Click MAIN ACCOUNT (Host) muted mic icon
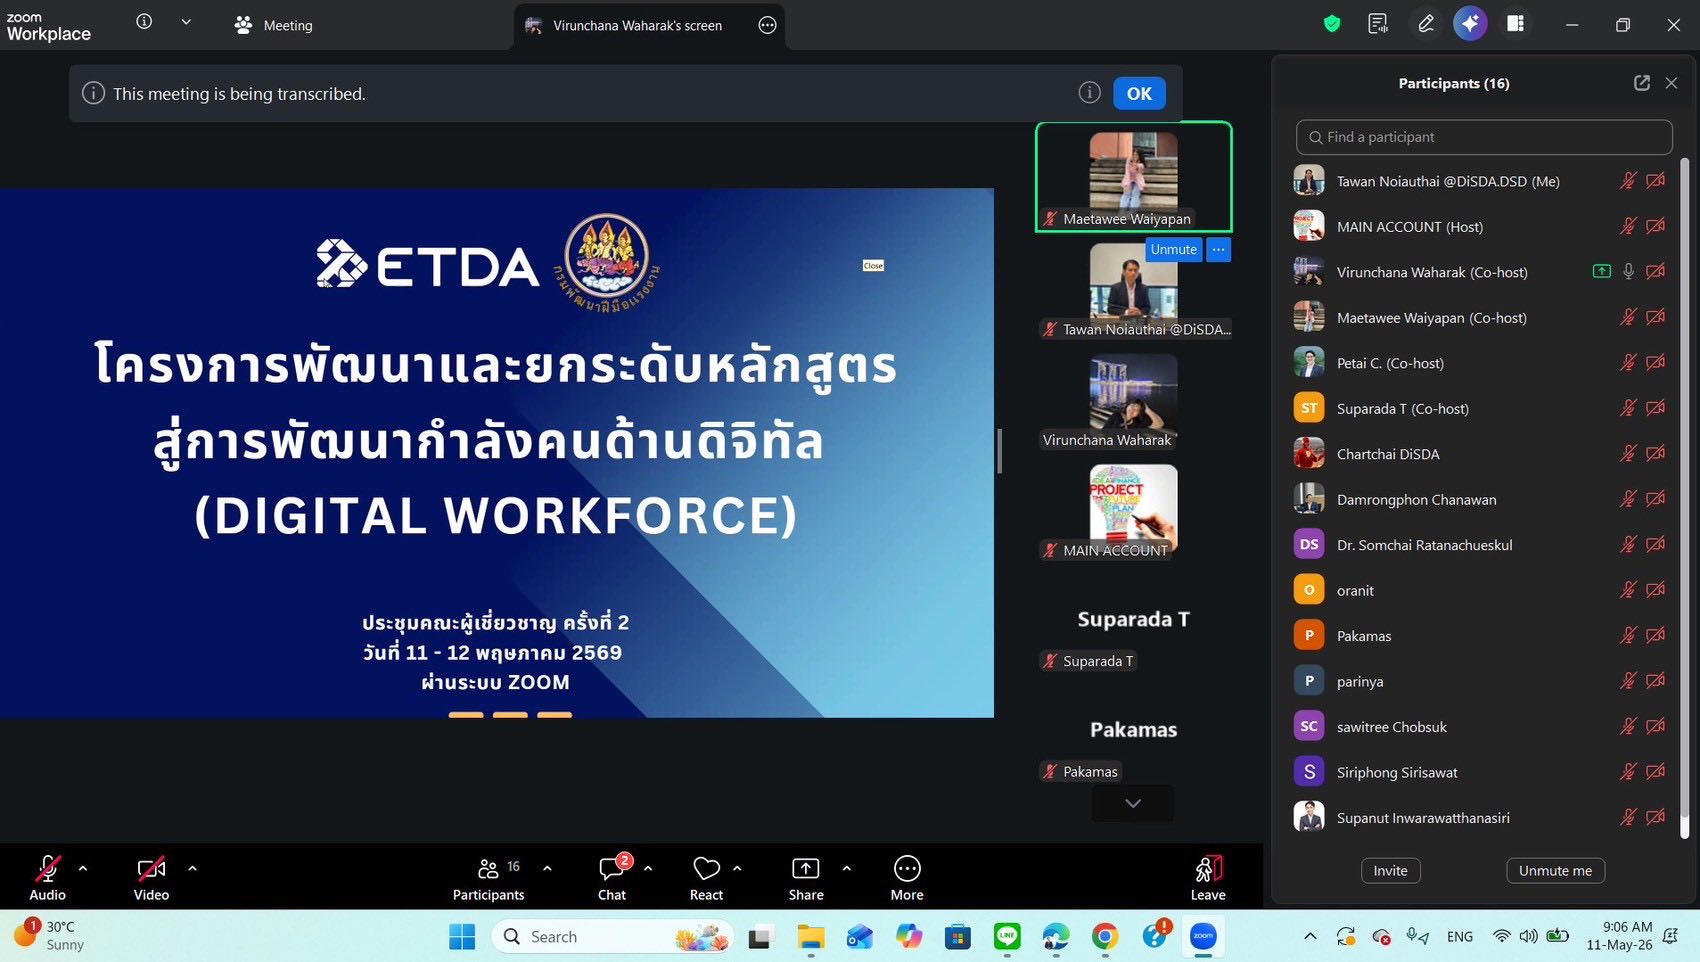1700x962 pixels. pos(1628,226)
